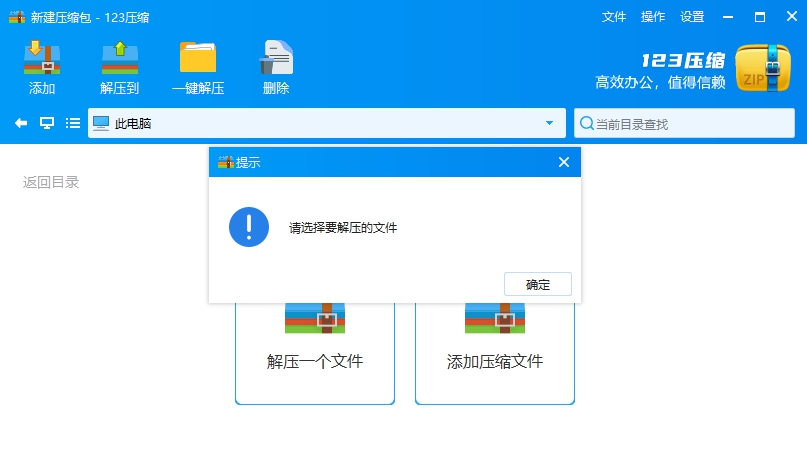Open the 操作 menu

tap(653, 17)
